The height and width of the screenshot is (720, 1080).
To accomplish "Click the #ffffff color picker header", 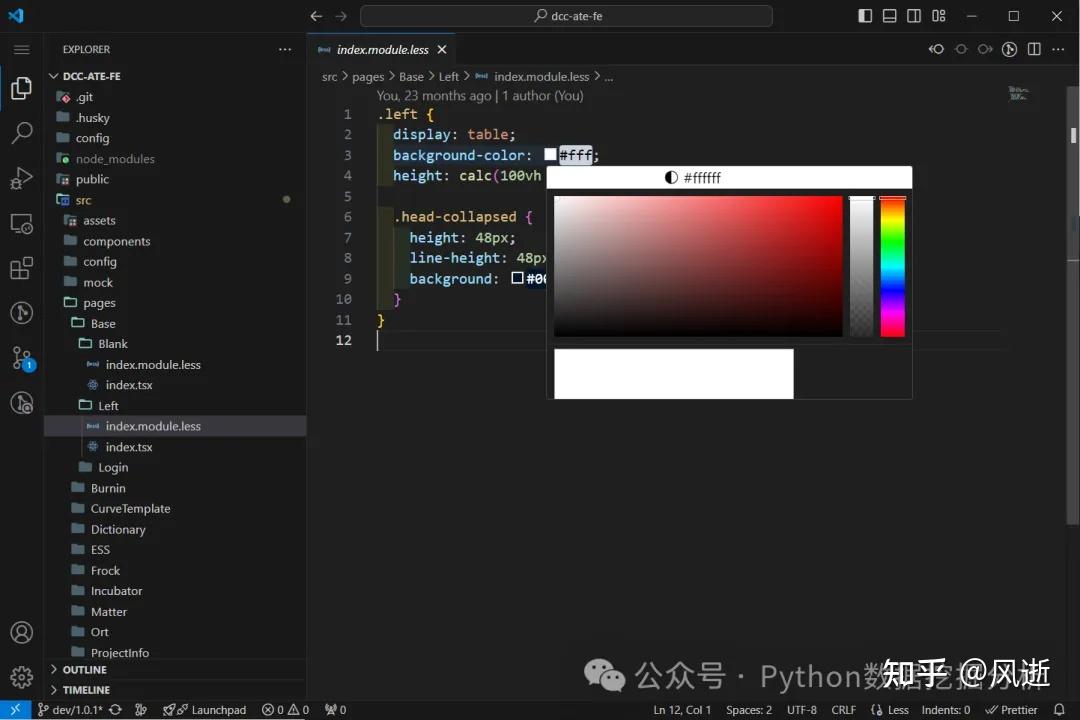I will pyautogui.click(x=729, y=177).
